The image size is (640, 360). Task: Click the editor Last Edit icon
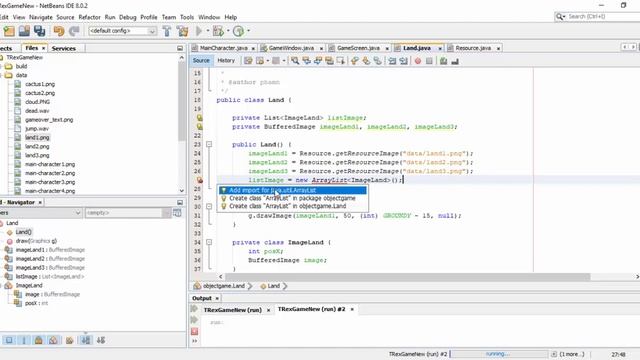click(248, 61)
